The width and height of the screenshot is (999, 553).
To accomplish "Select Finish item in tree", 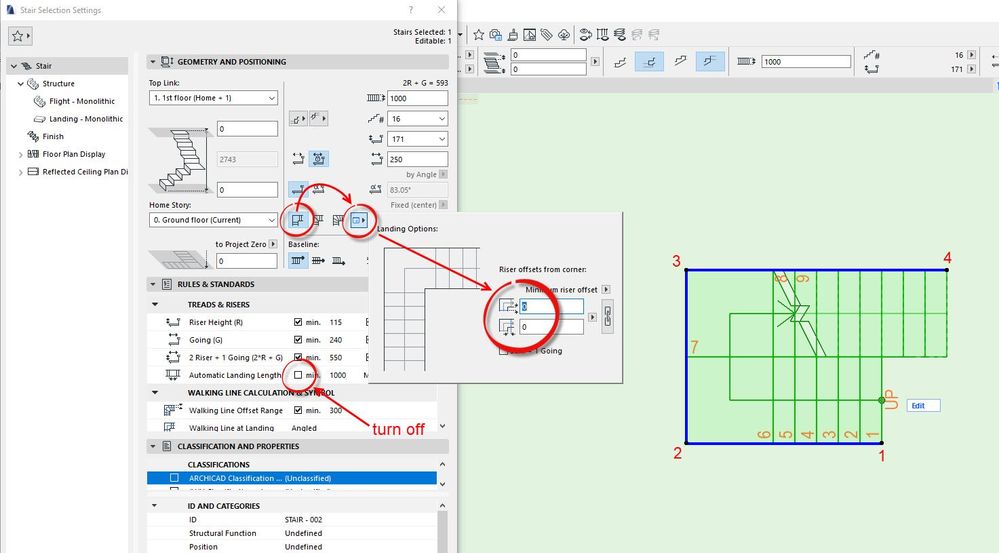I will tap(53, 136).
